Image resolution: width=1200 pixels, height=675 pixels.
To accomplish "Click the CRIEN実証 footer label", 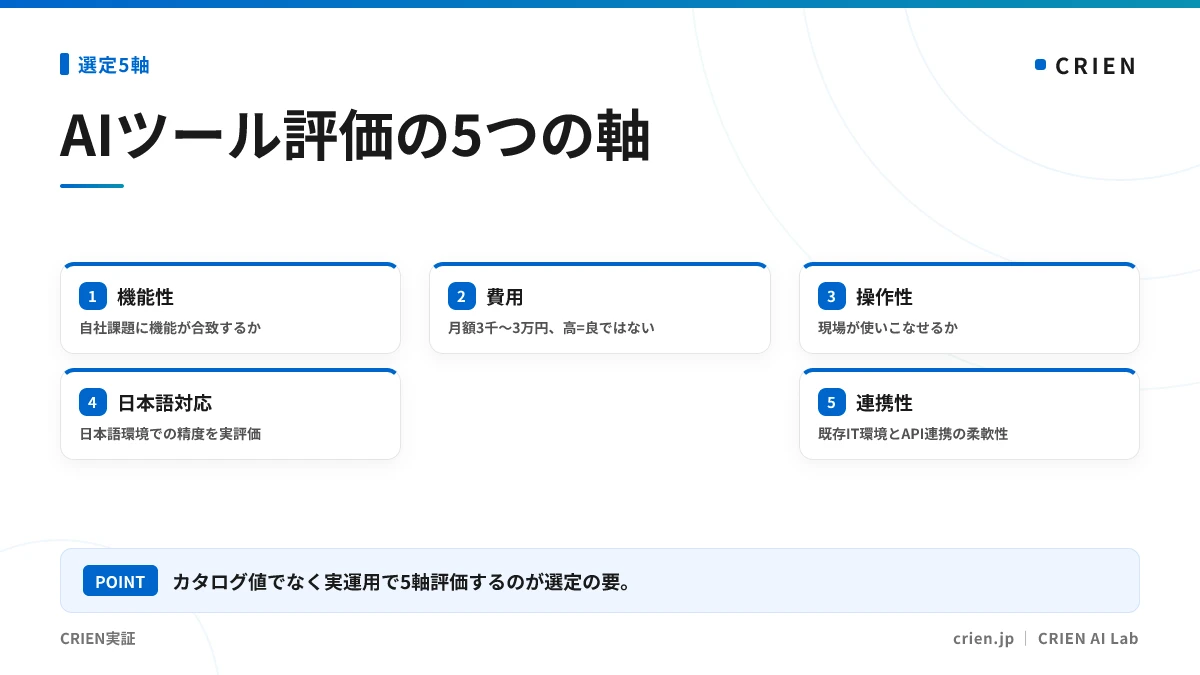I will point(98,638).
